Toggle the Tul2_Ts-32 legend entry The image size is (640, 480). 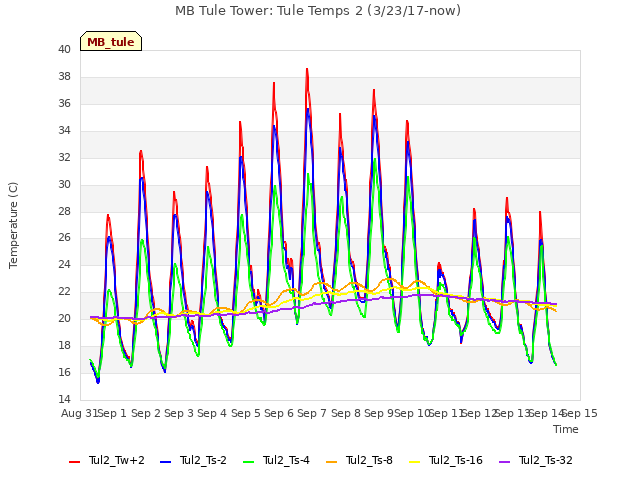(x=536, y=460)
